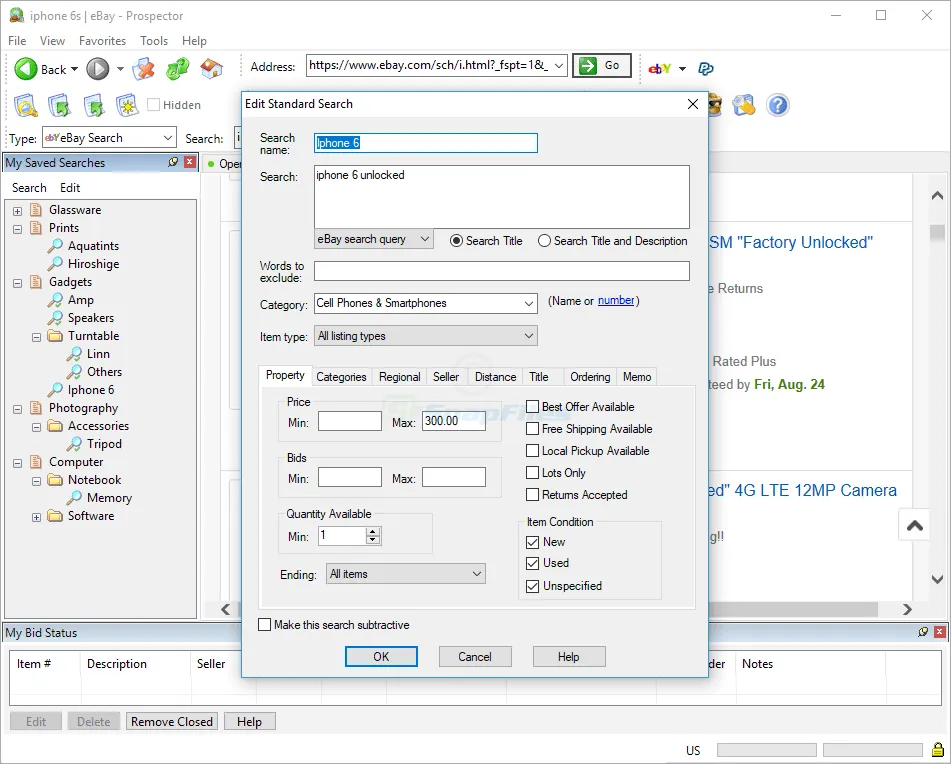The height and width of the screenshot is (764, 951).
Task: Select the Memory saved search
Action: pos(109,498)
